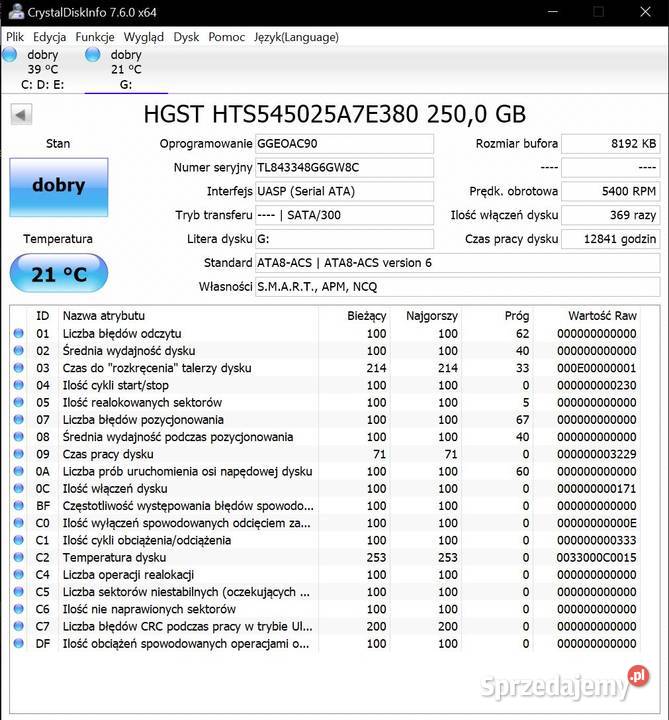Click the ID column header
This screenshot has height=720, width=669.
coord(42,316)
